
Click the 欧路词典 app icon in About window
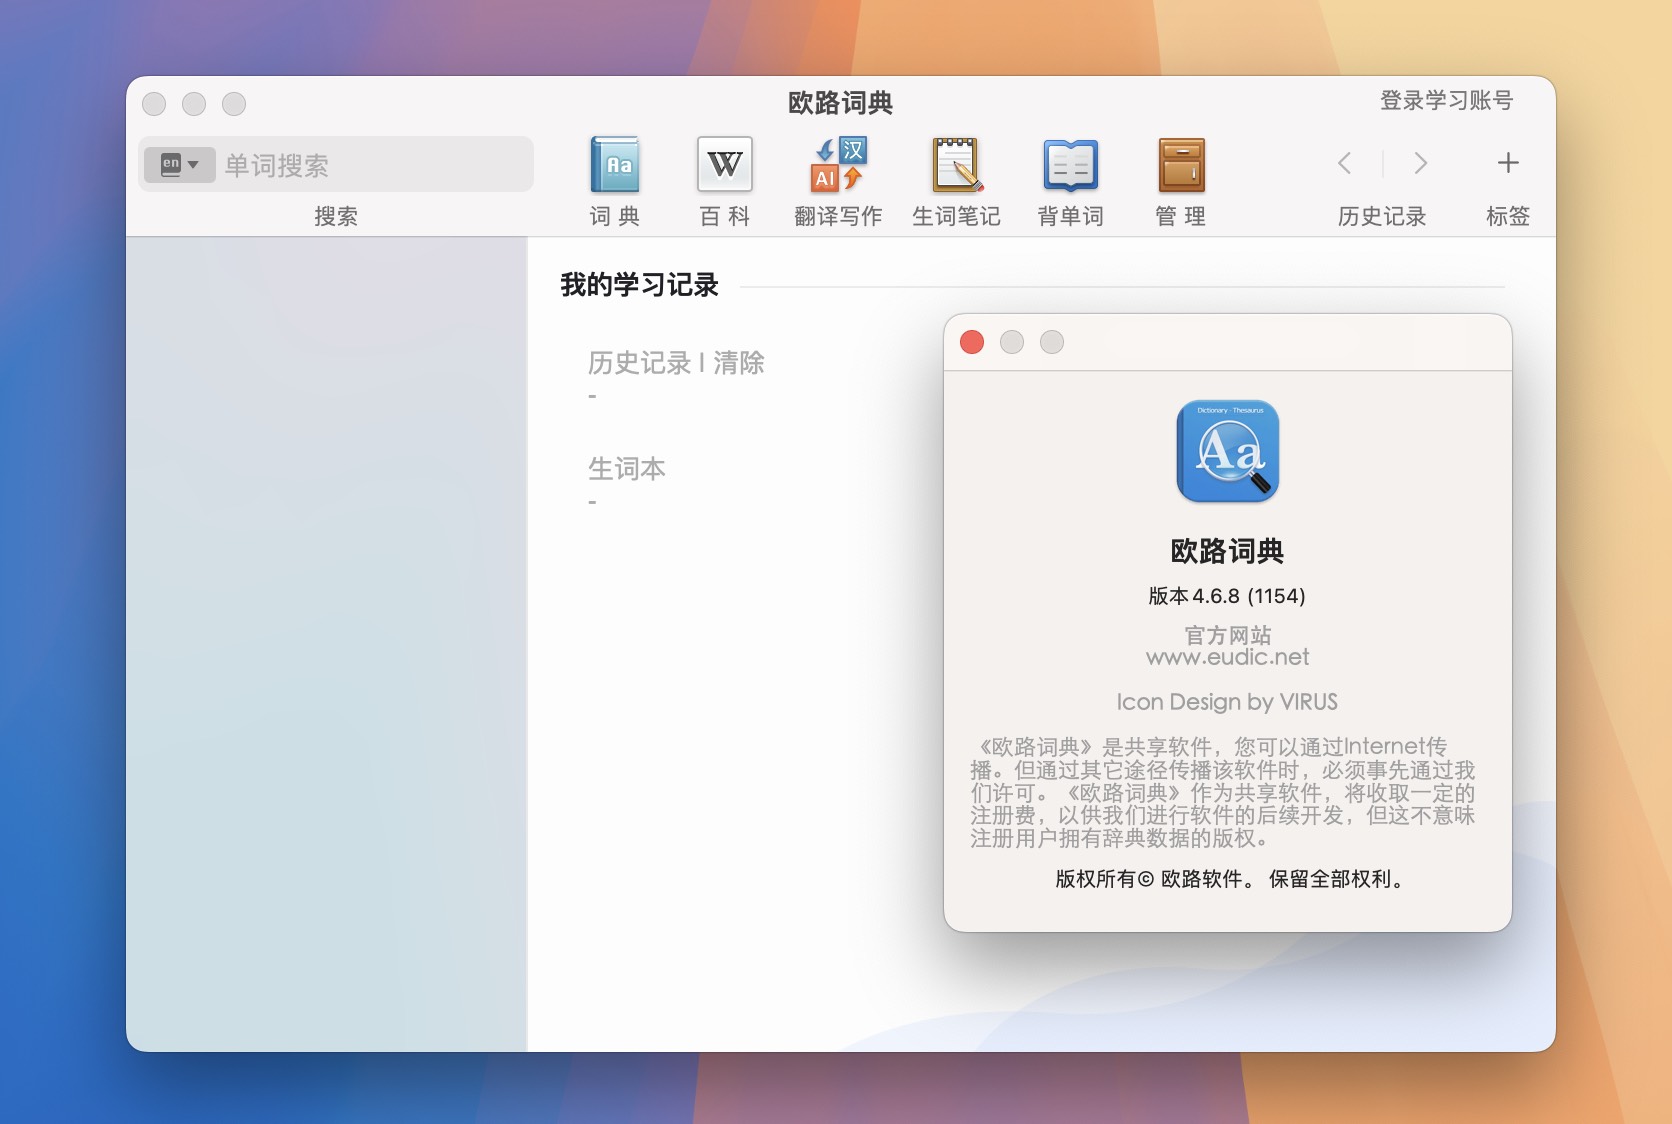pyautogui.click(x=1228, y=451)
